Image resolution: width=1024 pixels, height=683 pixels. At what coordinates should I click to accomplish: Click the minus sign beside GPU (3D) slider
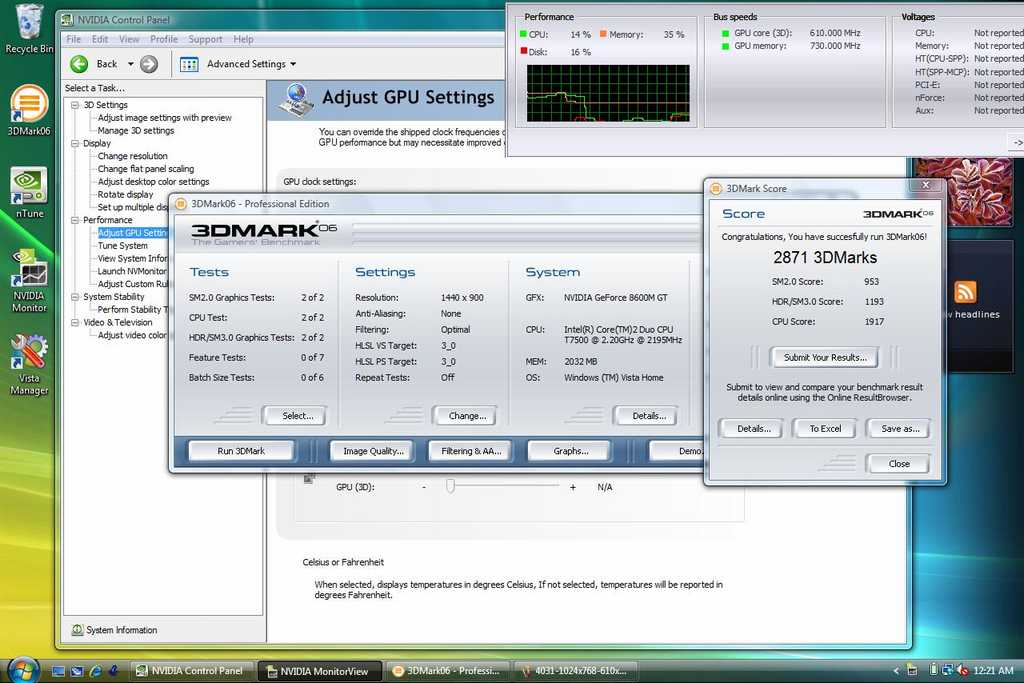point(424,487)
